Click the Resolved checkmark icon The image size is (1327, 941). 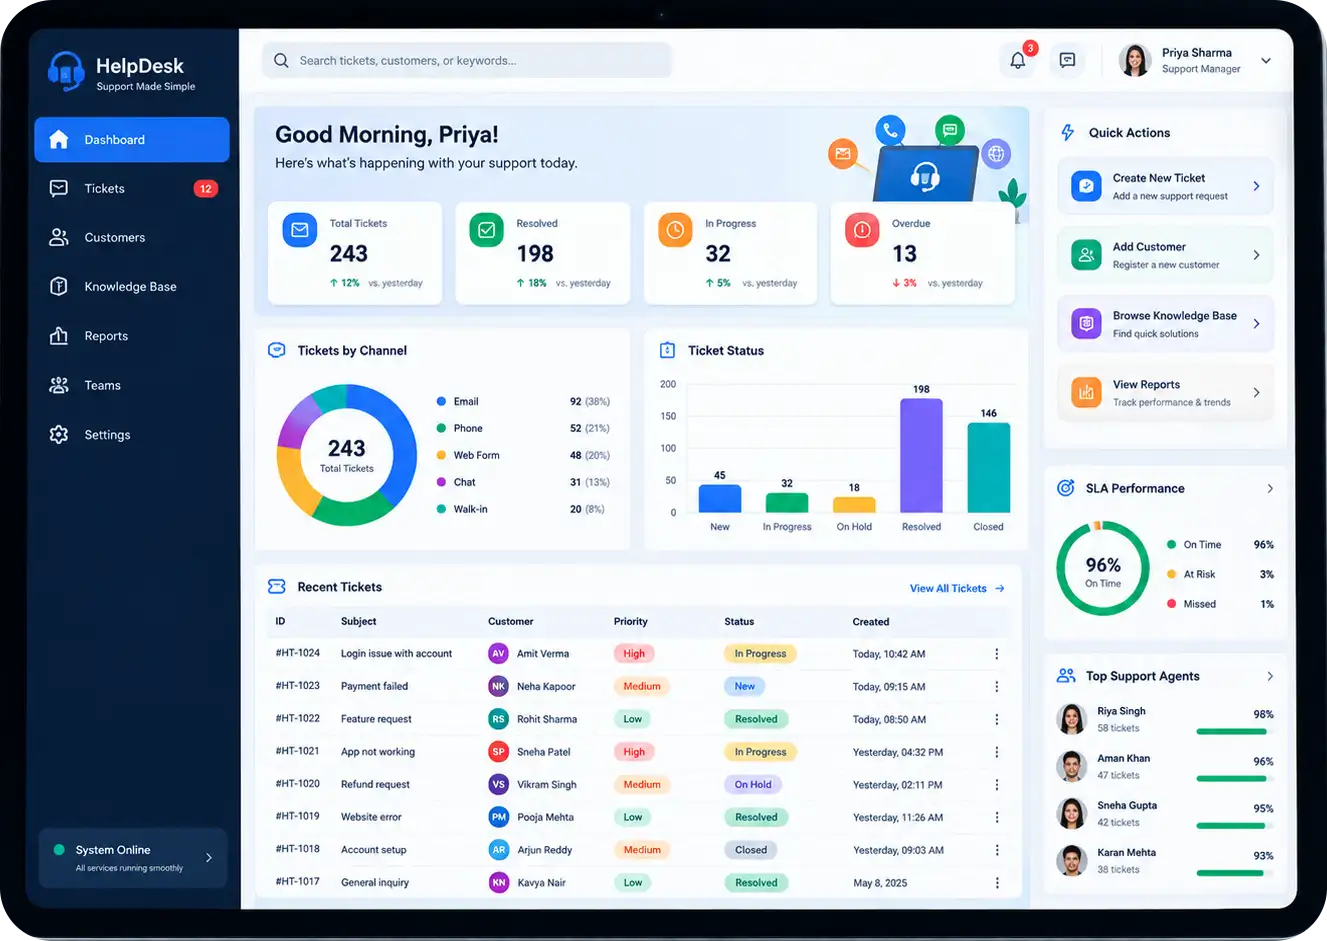(x=486, y=230)
